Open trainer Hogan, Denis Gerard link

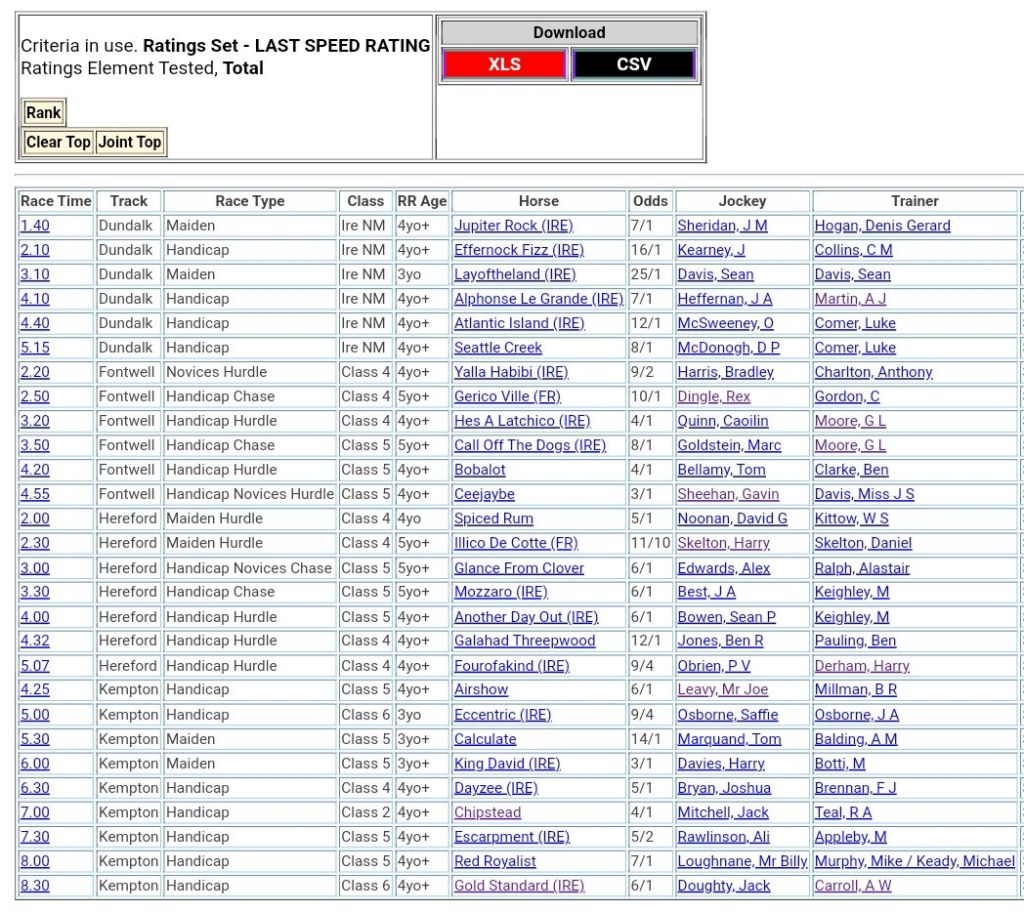click(882, 226)
